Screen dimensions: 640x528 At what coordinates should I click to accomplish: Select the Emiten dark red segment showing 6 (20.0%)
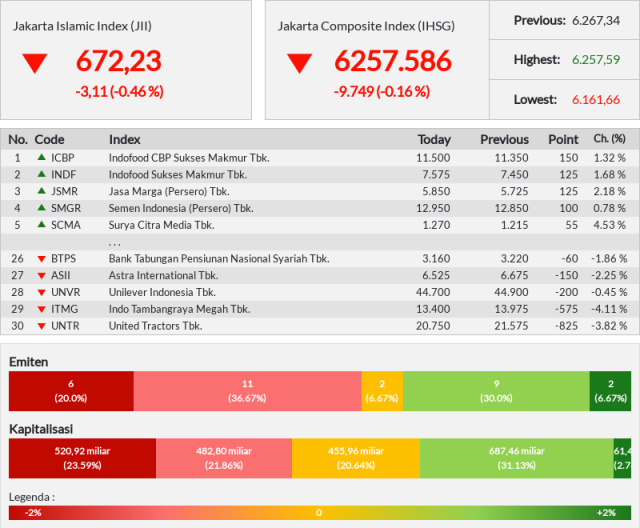(x=71, y=391)
